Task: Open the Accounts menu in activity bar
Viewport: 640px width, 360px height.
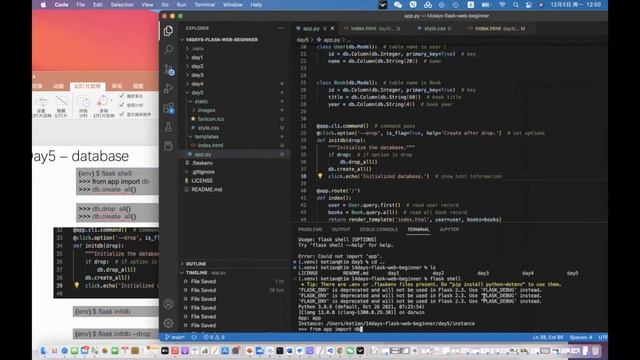Action: [x=168, y=304]
